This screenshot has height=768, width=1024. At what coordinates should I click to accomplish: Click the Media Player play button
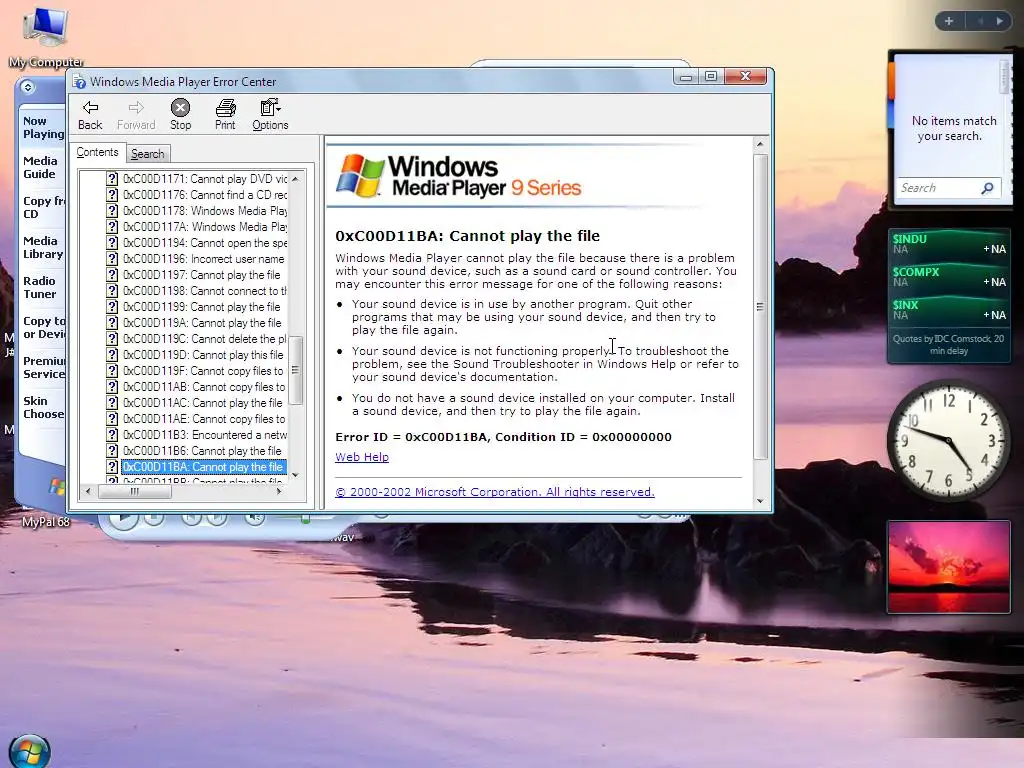point(123,519)
